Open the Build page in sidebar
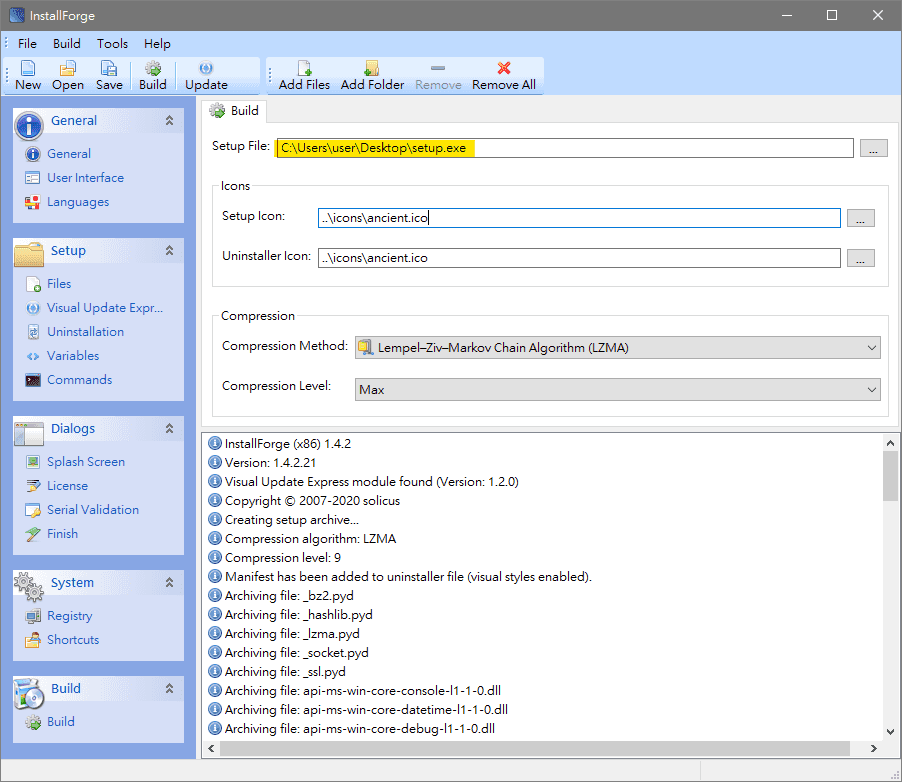902x782 pixels. pyautogui.click(x=60, y=722)
